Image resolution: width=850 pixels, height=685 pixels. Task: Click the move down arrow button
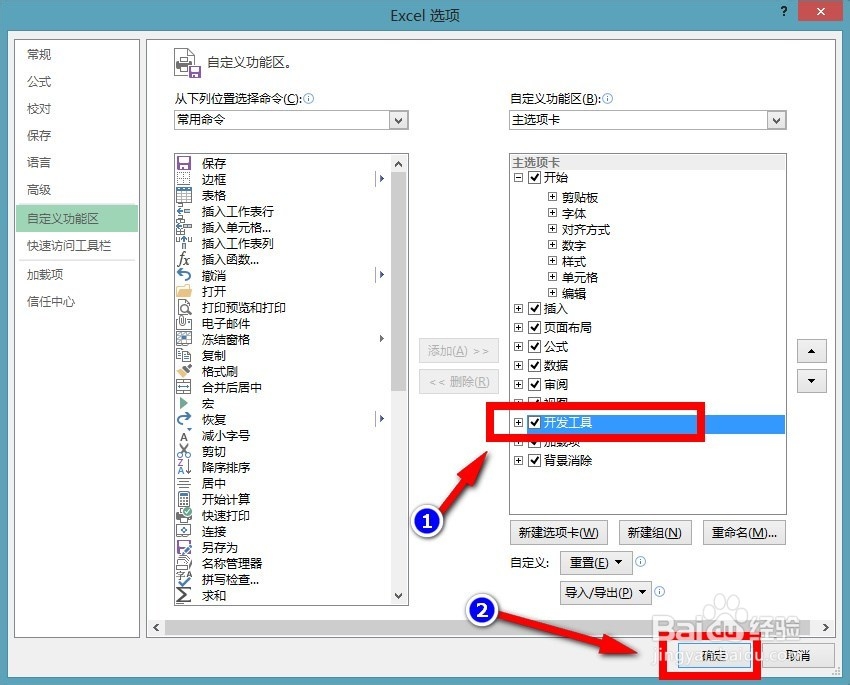(812, 381)
